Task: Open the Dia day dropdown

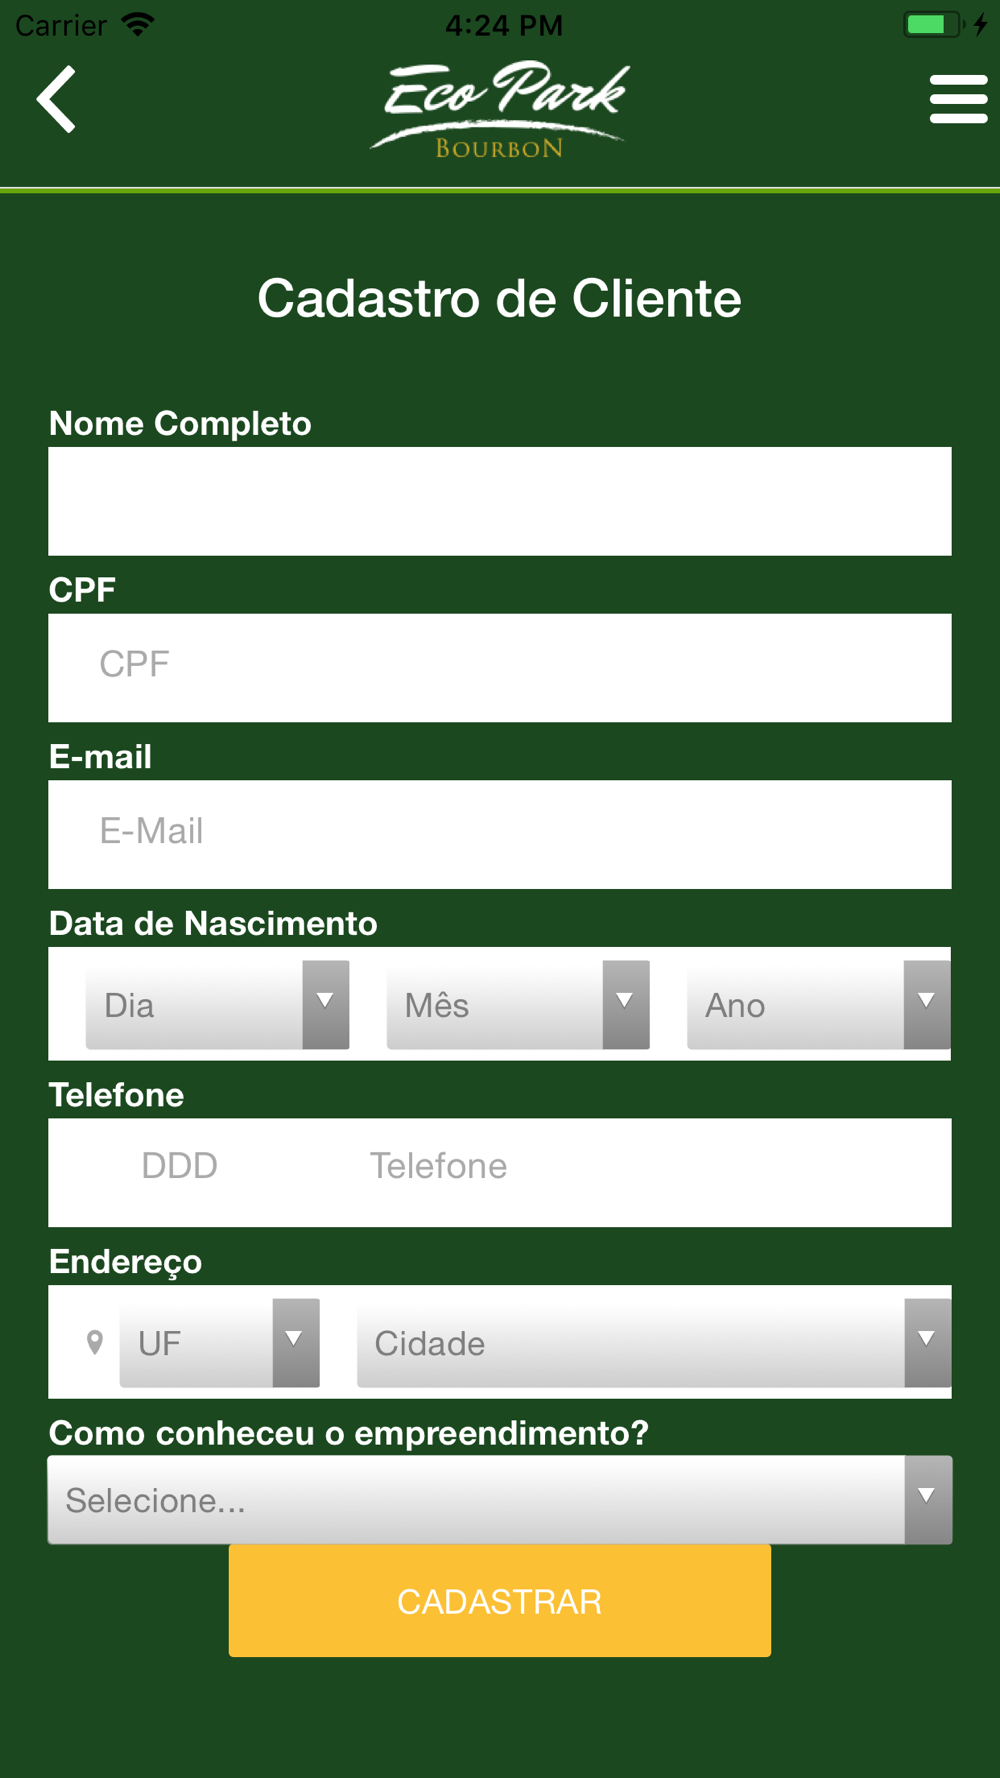Action: pyautogui.click(x=217, y=1005)
